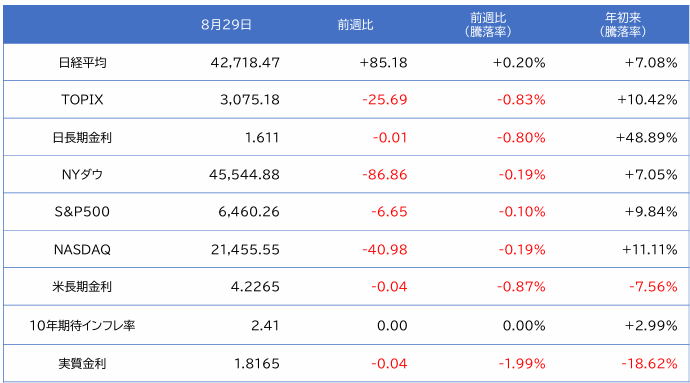Click the NASDAQ row label
This screenshot has width=690, height=383.
82,250
